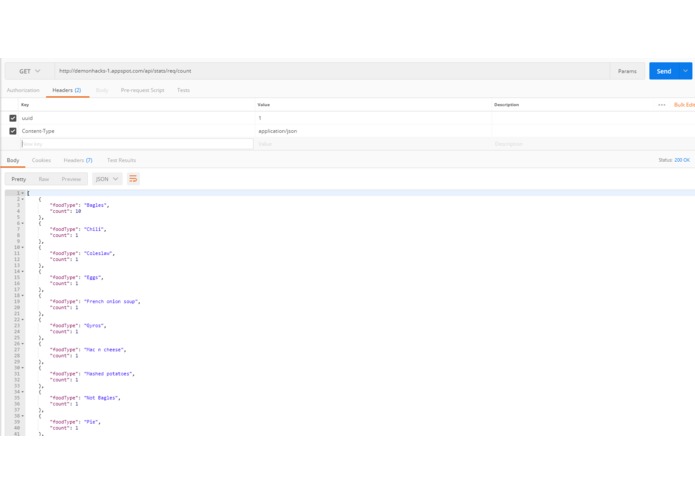The image size is (695, 494).
Task: Click the New key input field
Action: pos(137,144)
